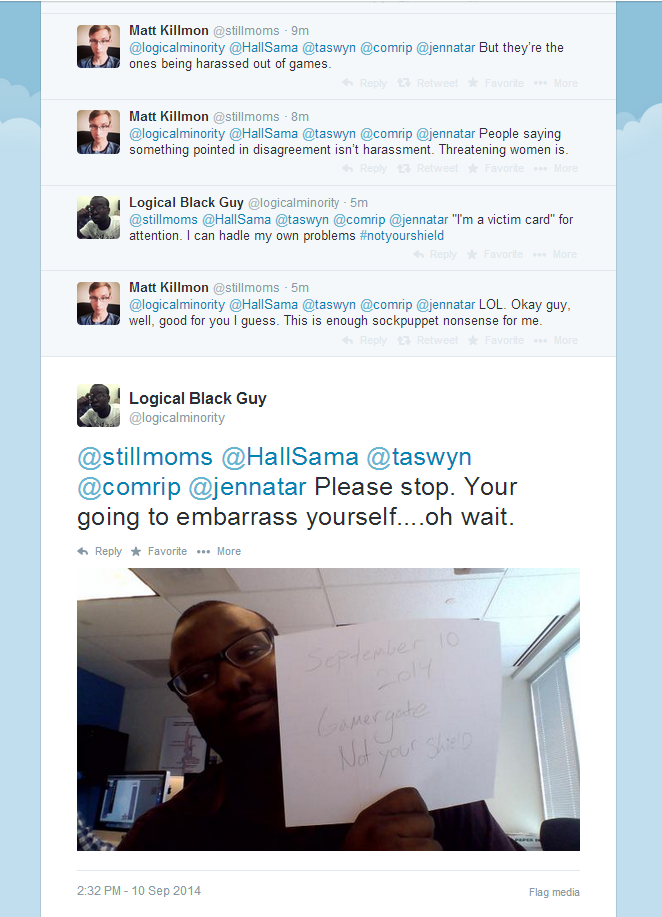This screenshot has height=917, width=662.
Task: Click the Reply arrow on the 5m Logical Black Guy tweet
Action: coord(418,254)
